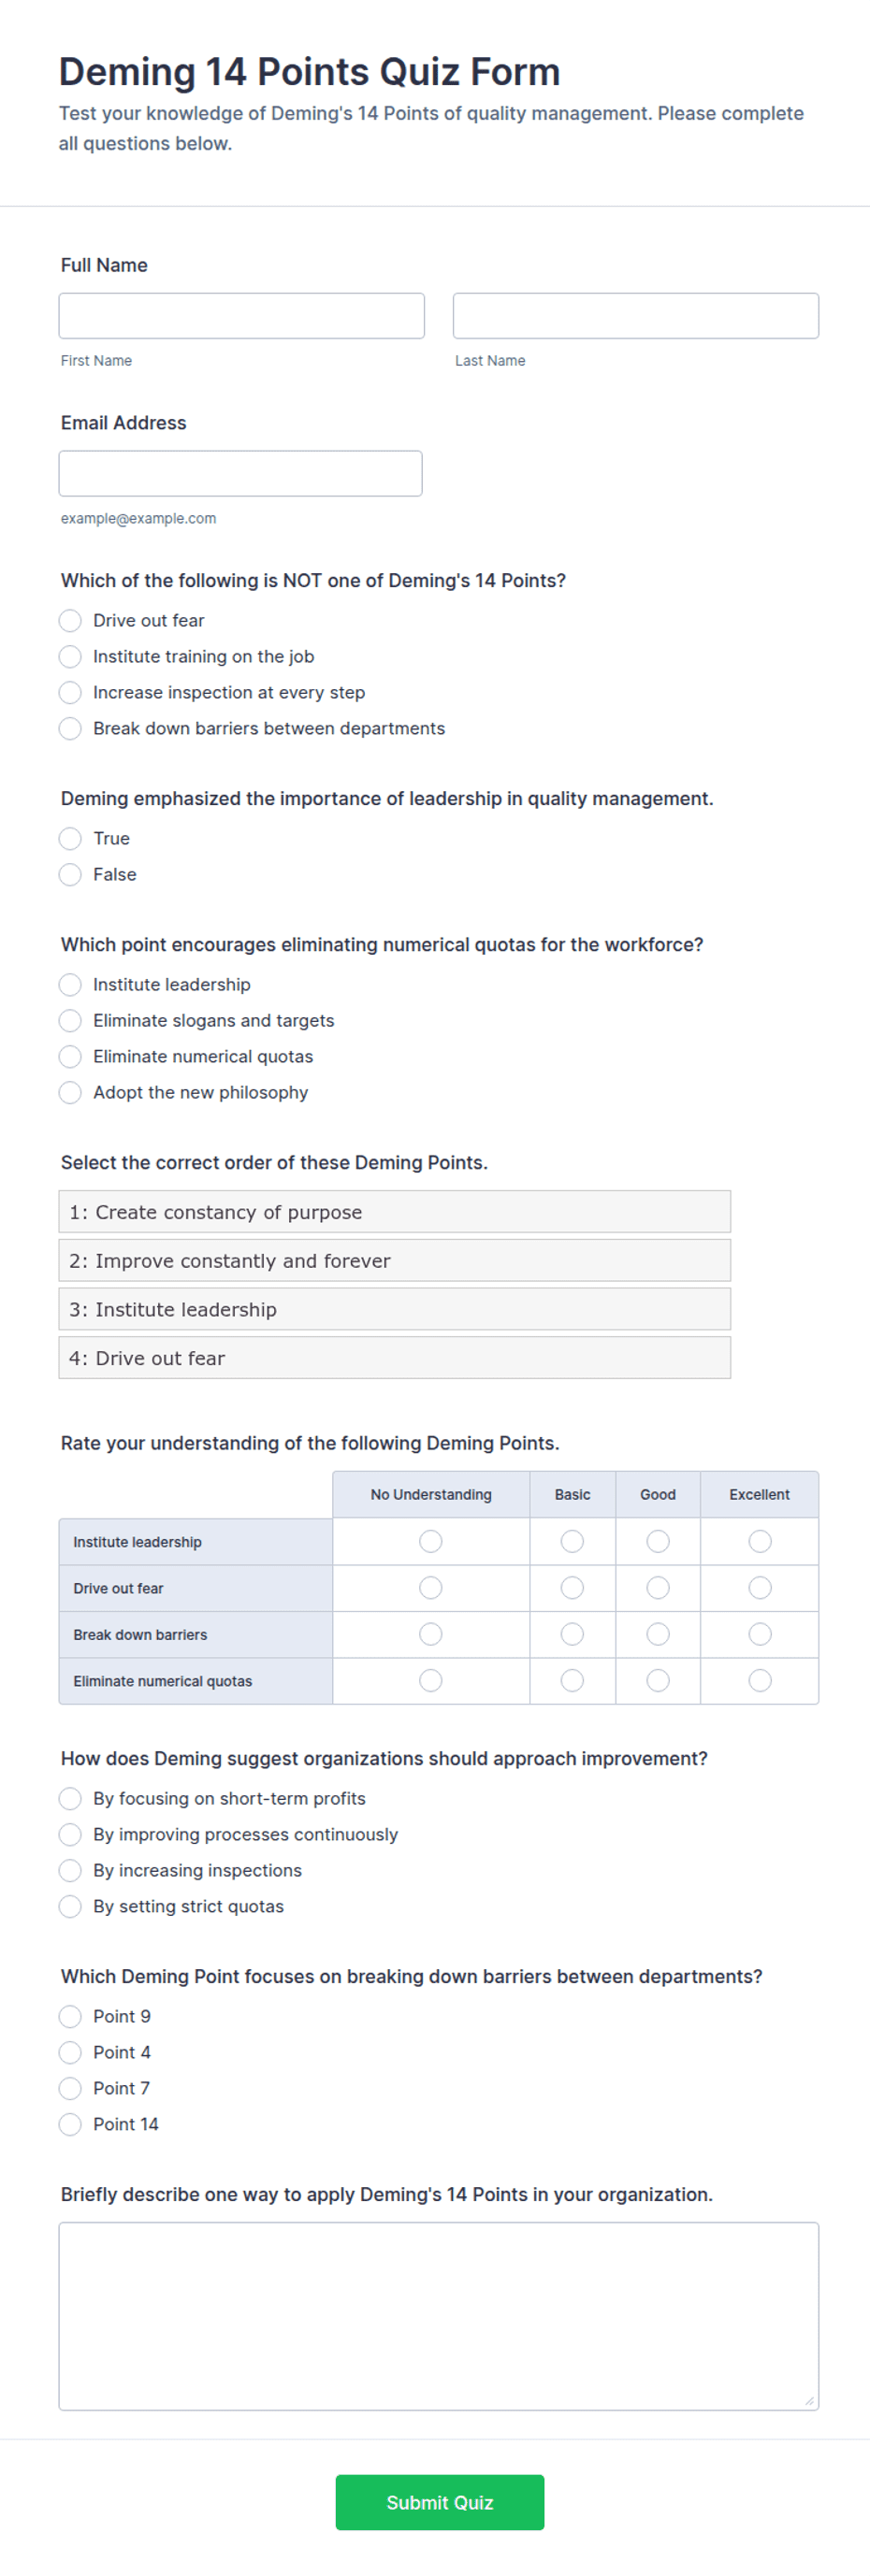Viewport: 870px width, 2576px height.
Task: Choose Point 9 radio option
Action: [x=70, y=2016]
